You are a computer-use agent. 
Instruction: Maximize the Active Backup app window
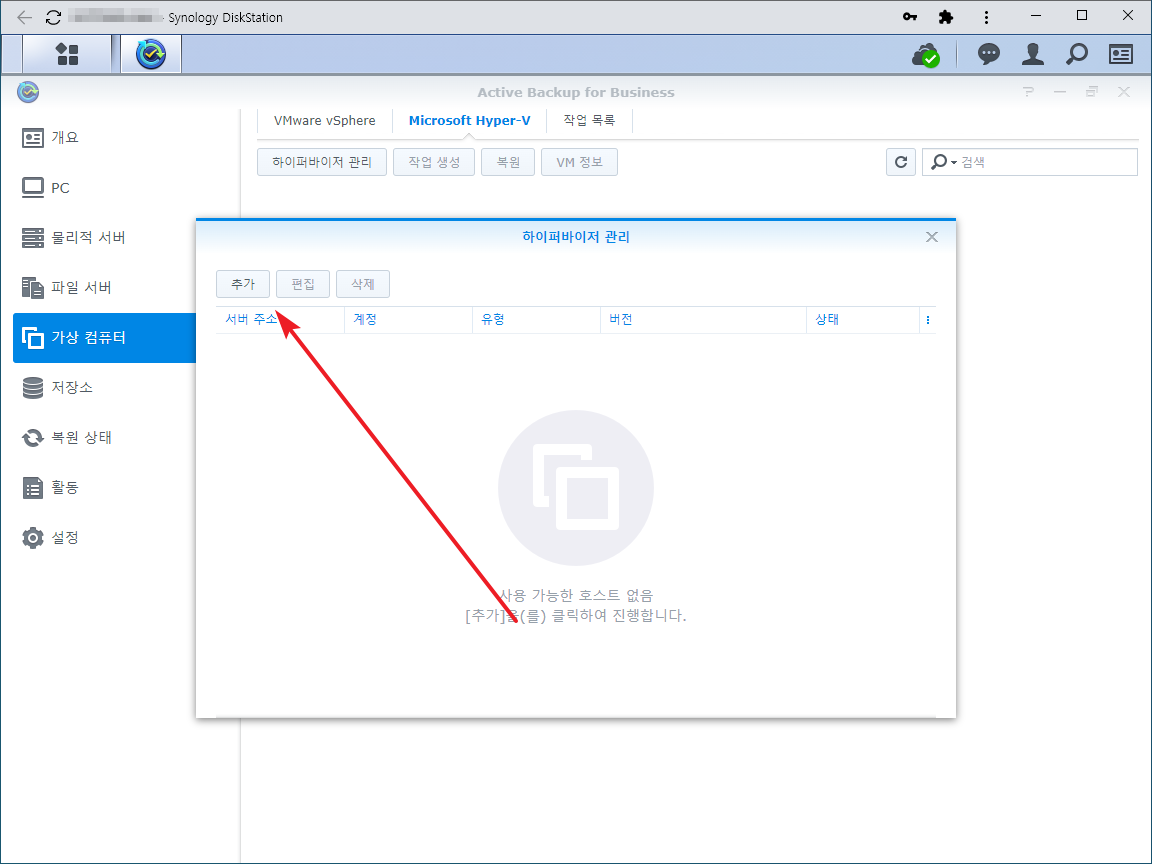[x=1092, y=92]
